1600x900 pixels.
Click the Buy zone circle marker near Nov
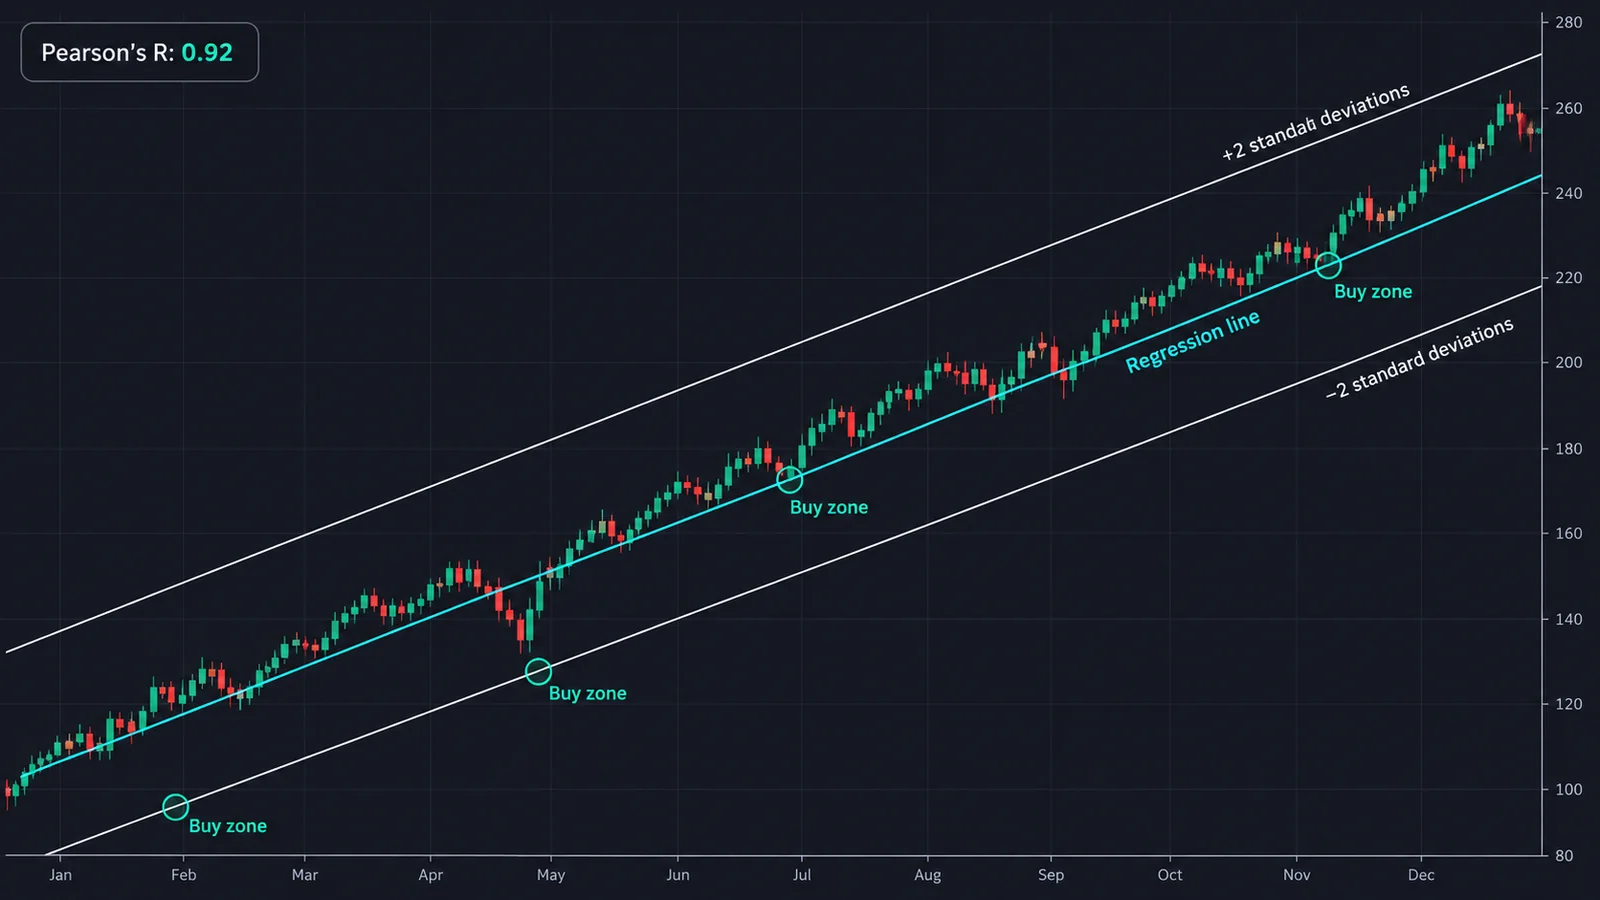1328,265
